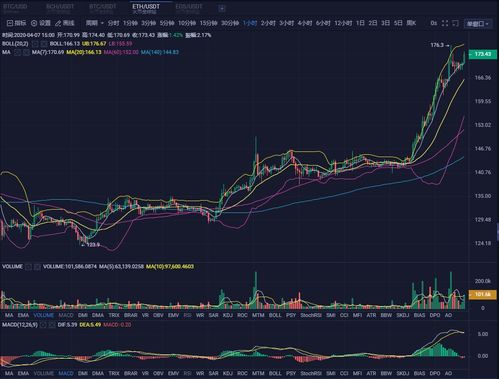Click the yellow 101.6k volume axis label
Image resolution: width=499 pixels, height=379 pixels.
click(483, 294)
